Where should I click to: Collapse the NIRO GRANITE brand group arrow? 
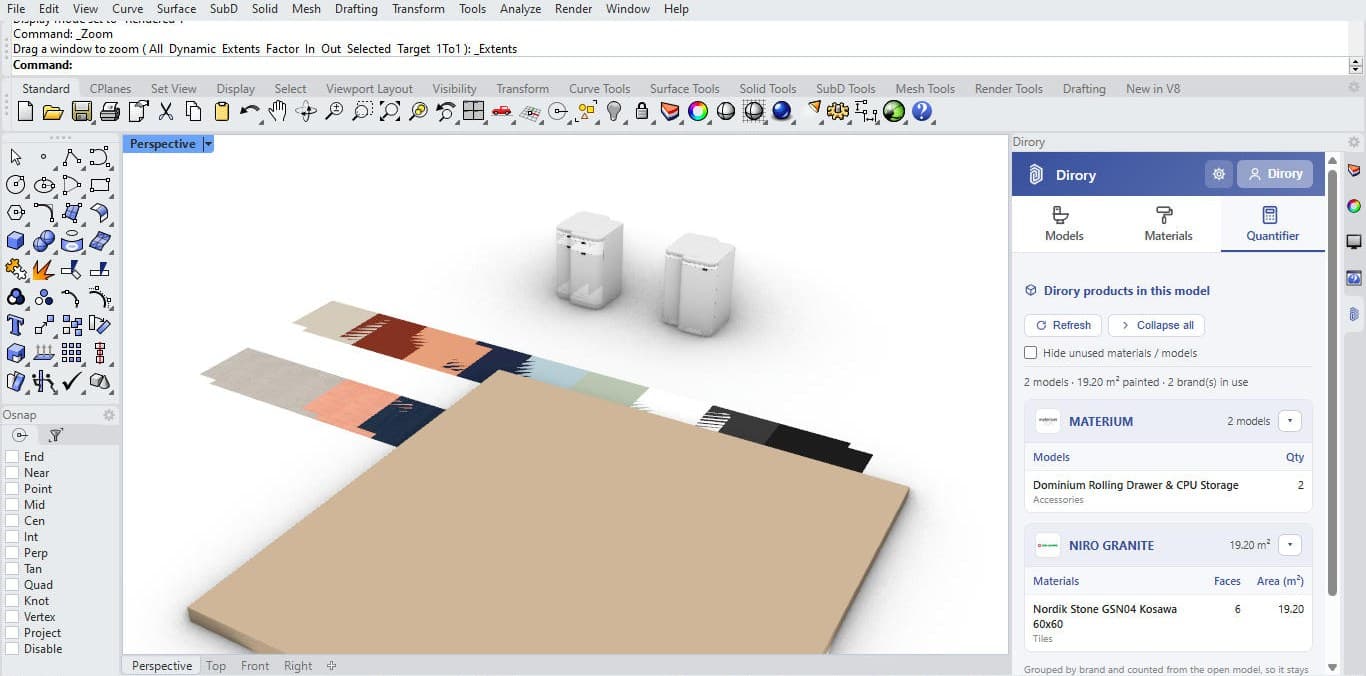[1290, 545]
